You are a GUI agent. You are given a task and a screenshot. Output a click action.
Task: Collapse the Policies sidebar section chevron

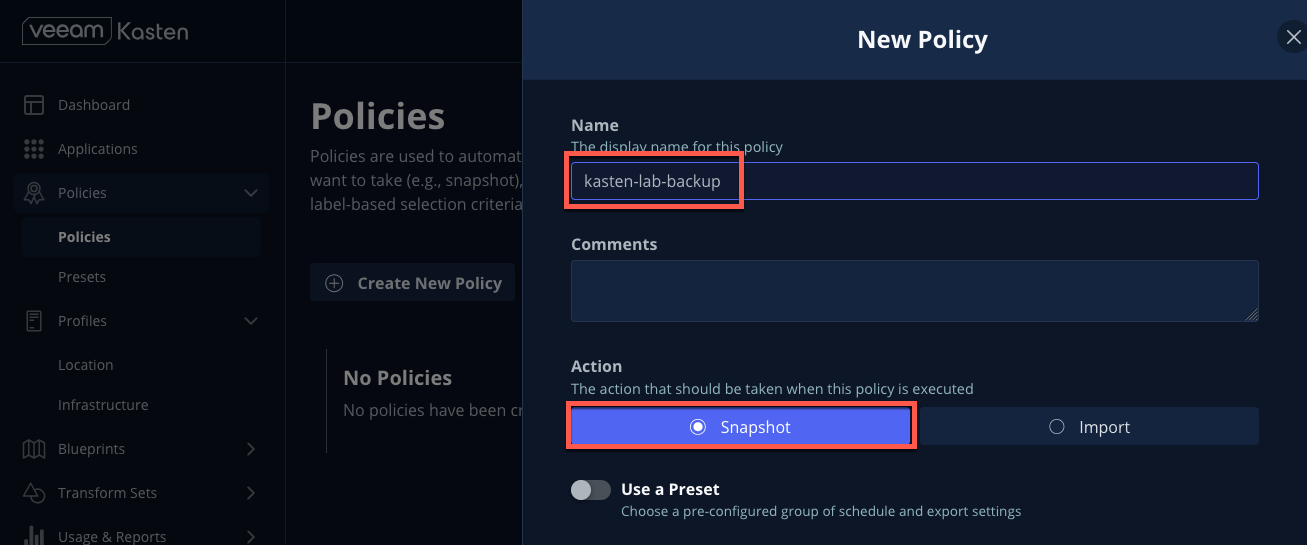coord(251,193)
